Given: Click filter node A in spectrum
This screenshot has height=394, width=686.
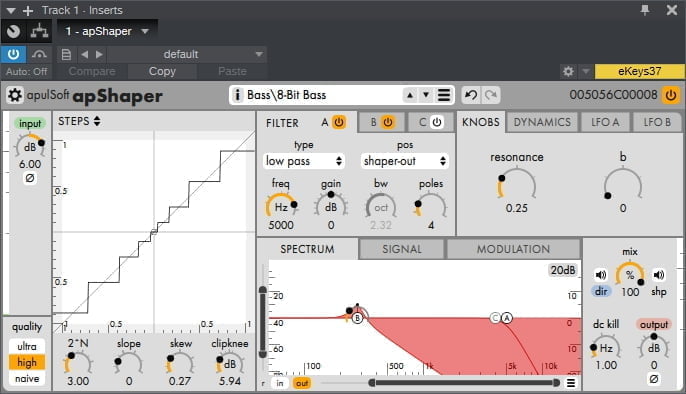Looking at the screenshot, I should [x=507, y=318].
